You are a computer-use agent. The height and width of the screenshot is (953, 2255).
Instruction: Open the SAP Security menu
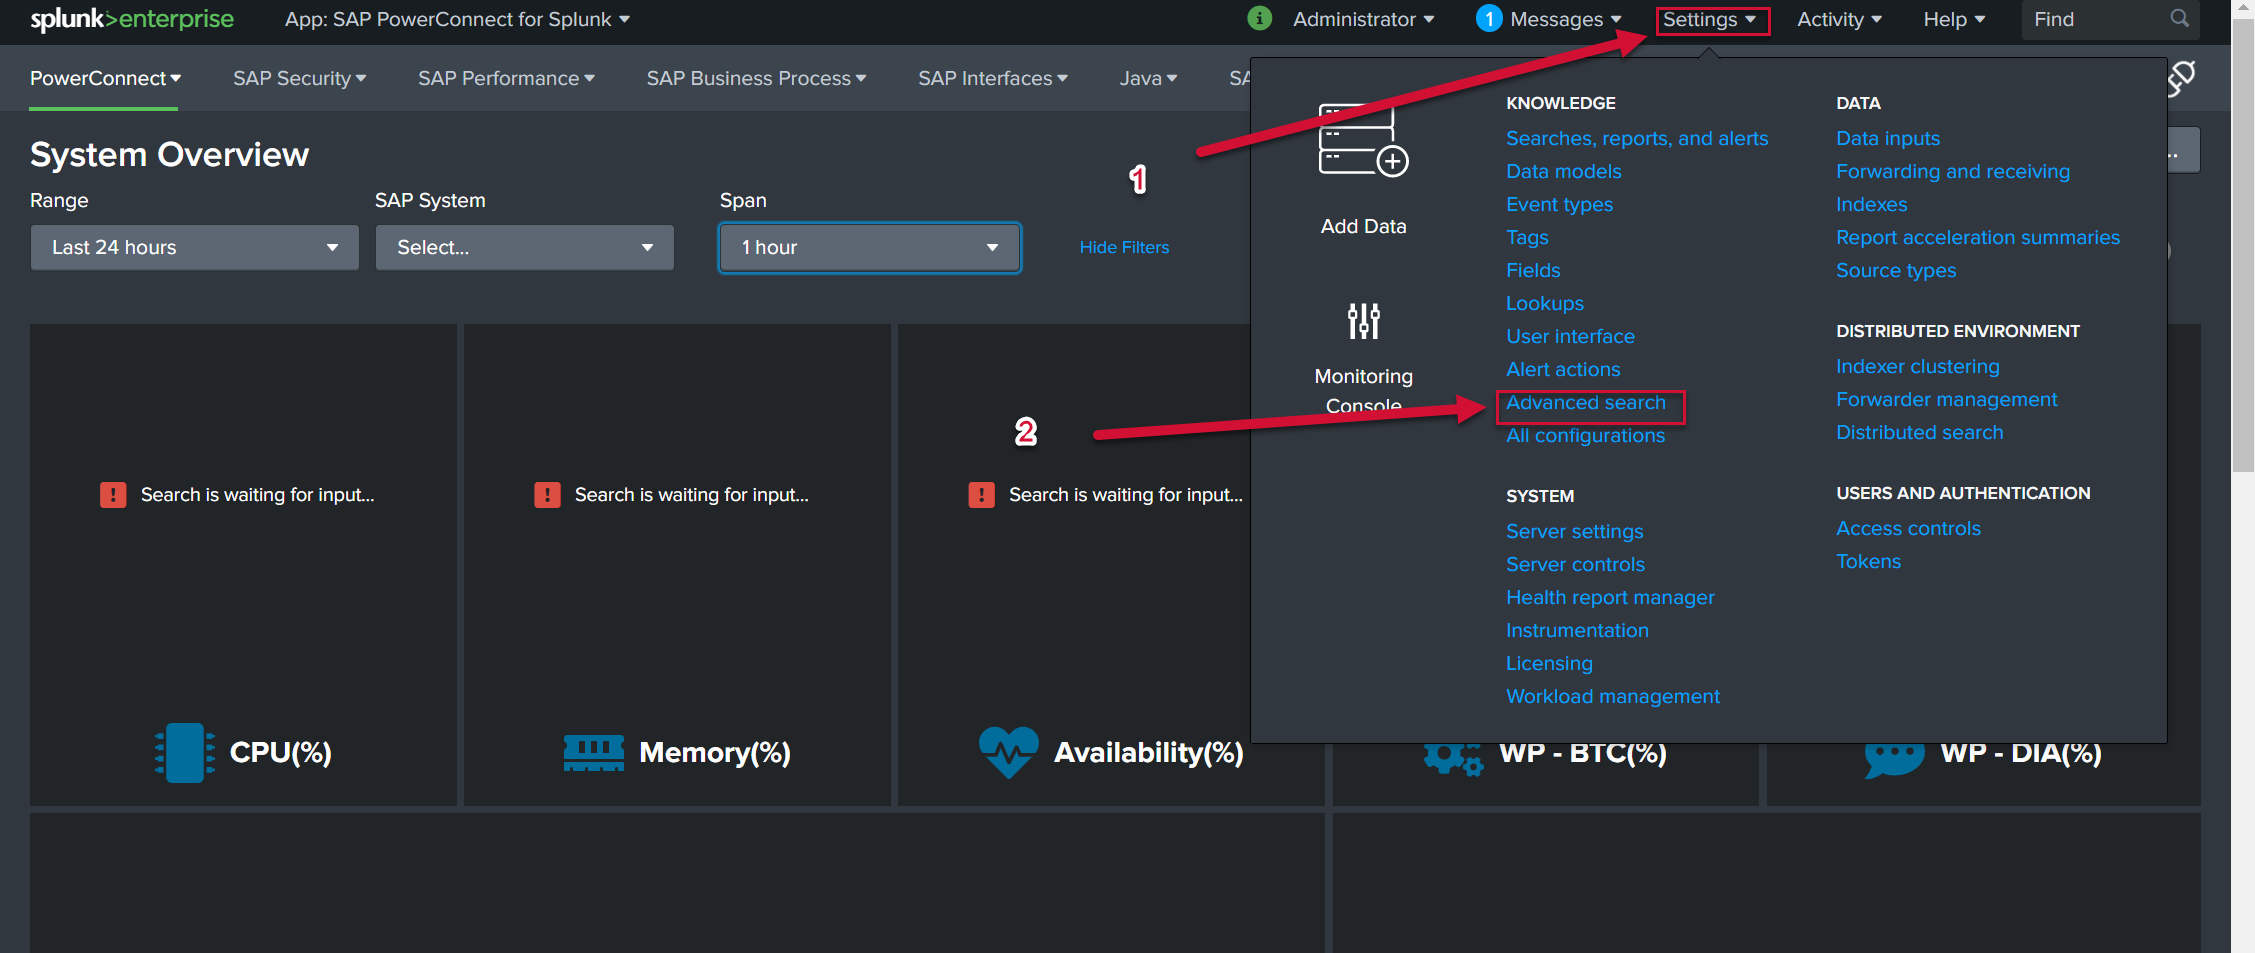tap(299, 78)
